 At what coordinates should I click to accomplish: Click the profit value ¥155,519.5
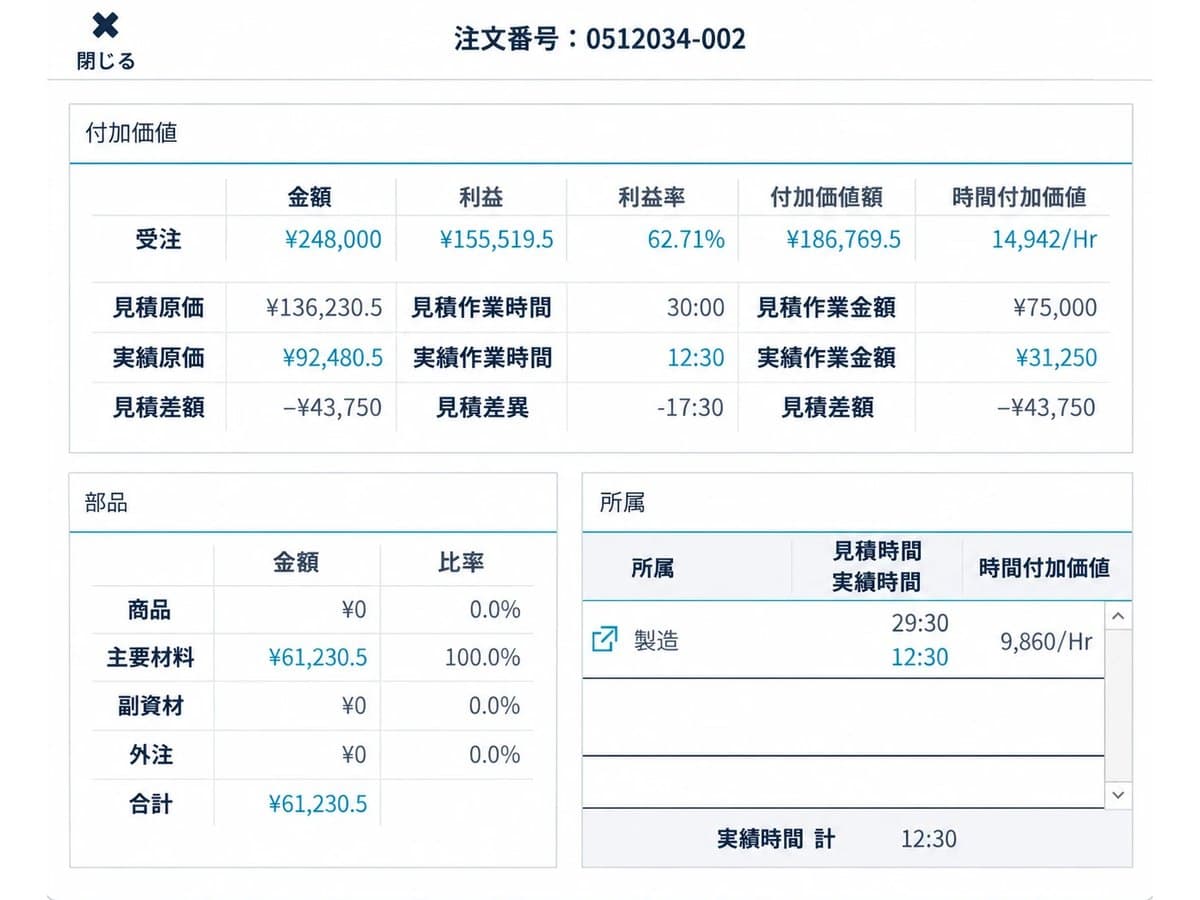[496, 240]
